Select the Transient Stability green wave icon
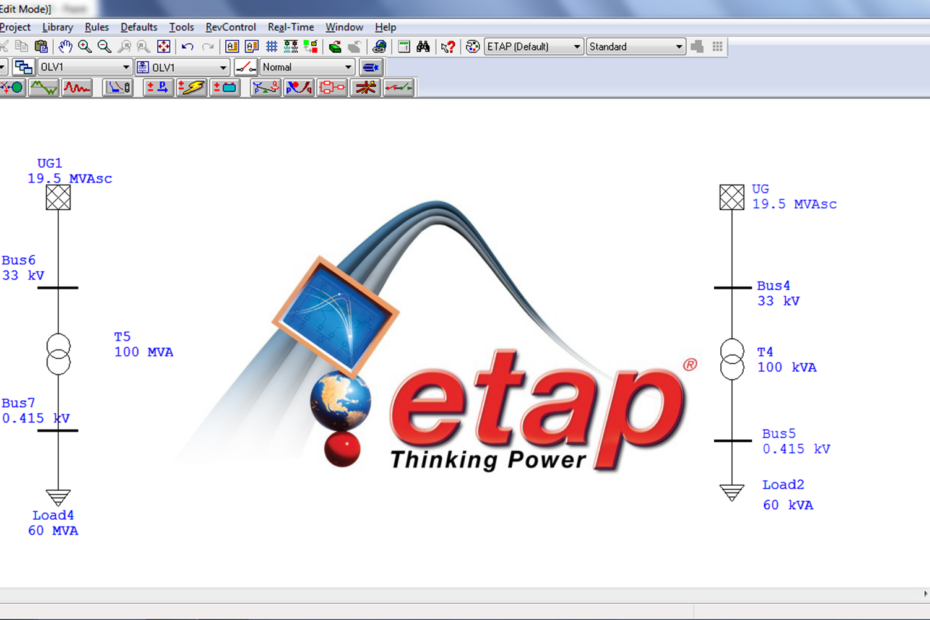The image size is (930, 620). click(x=44, y=88)
